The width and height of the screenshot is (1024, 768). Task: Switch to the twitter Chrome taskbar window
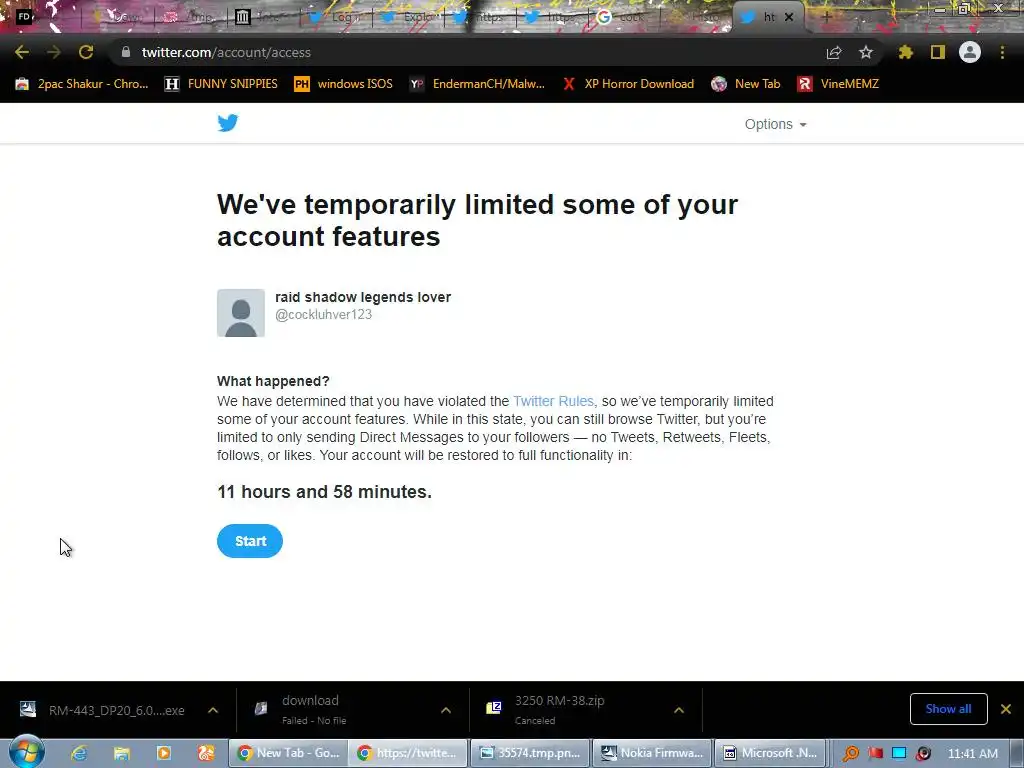408,753
